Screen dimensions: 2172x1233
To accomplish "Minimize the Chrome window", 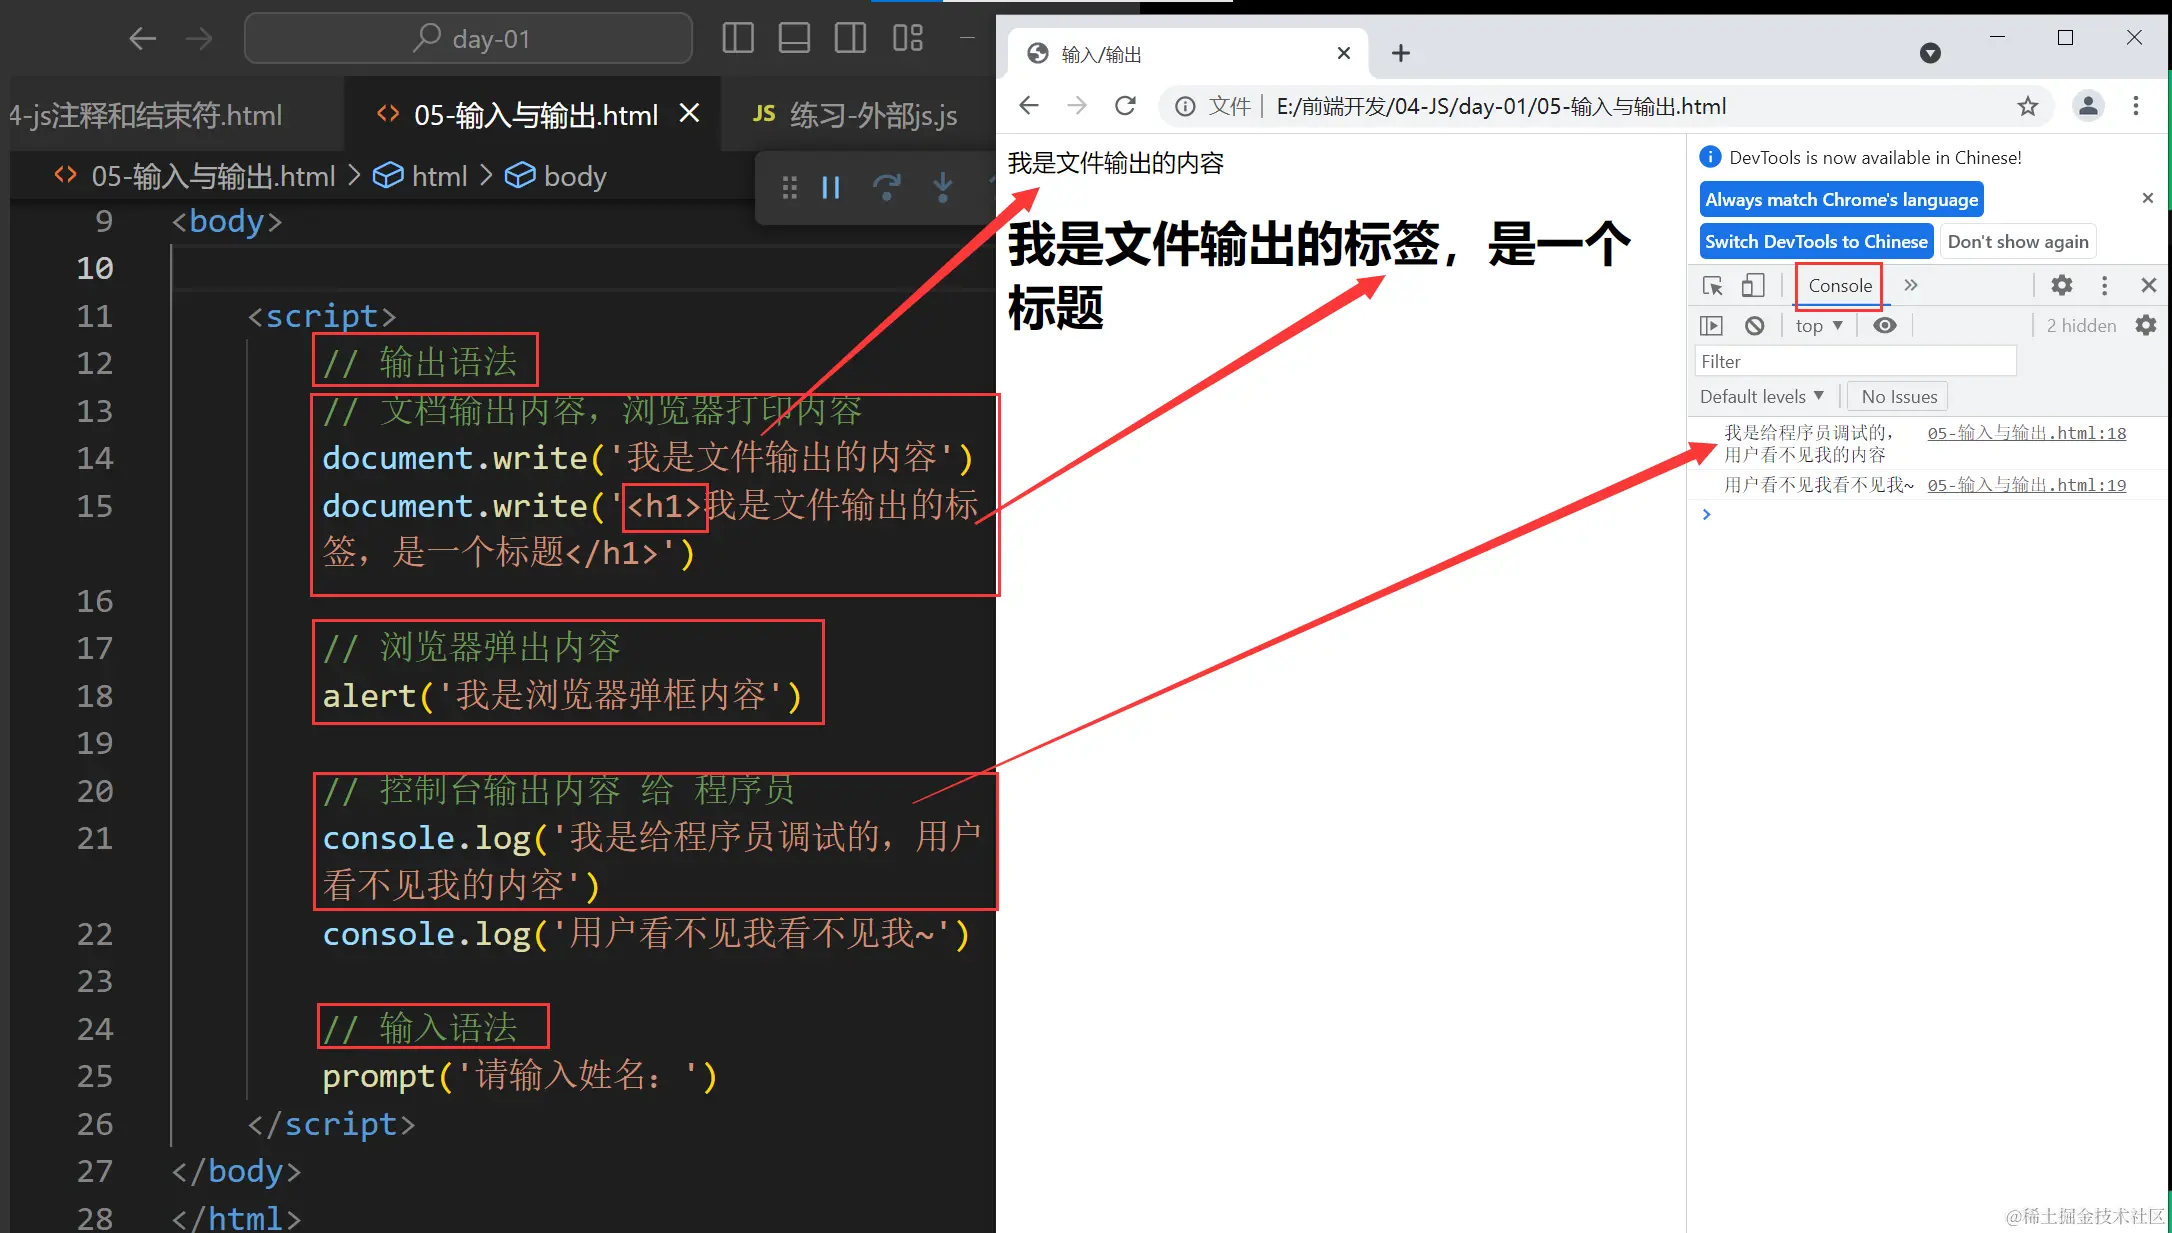I will [x=1997, y=37].
